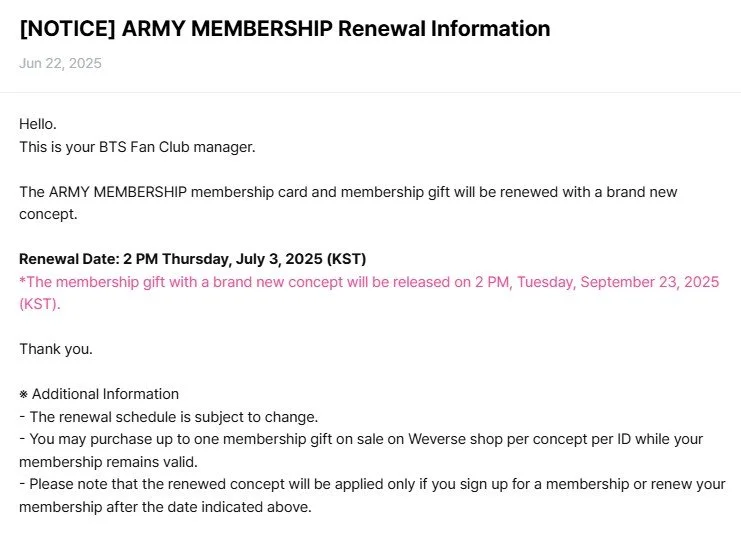The image size is (741, 541).
Task: Click the 'Please note that the renewed concept' line
Action: click(x=372, y=484)
